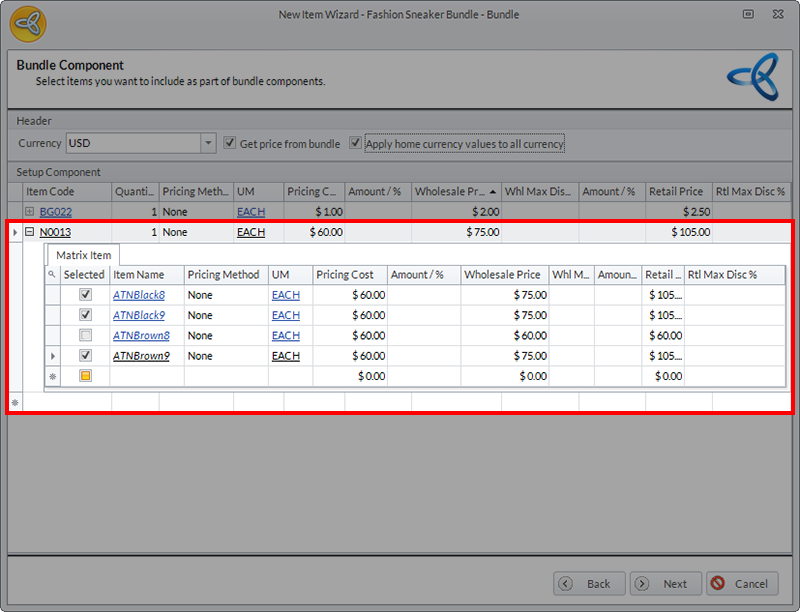Image resolution: width=800 pixels, height=612 pixels.
Task: Click the row indicator arrow beside ATNBrown9
Action: pos(52,356)
